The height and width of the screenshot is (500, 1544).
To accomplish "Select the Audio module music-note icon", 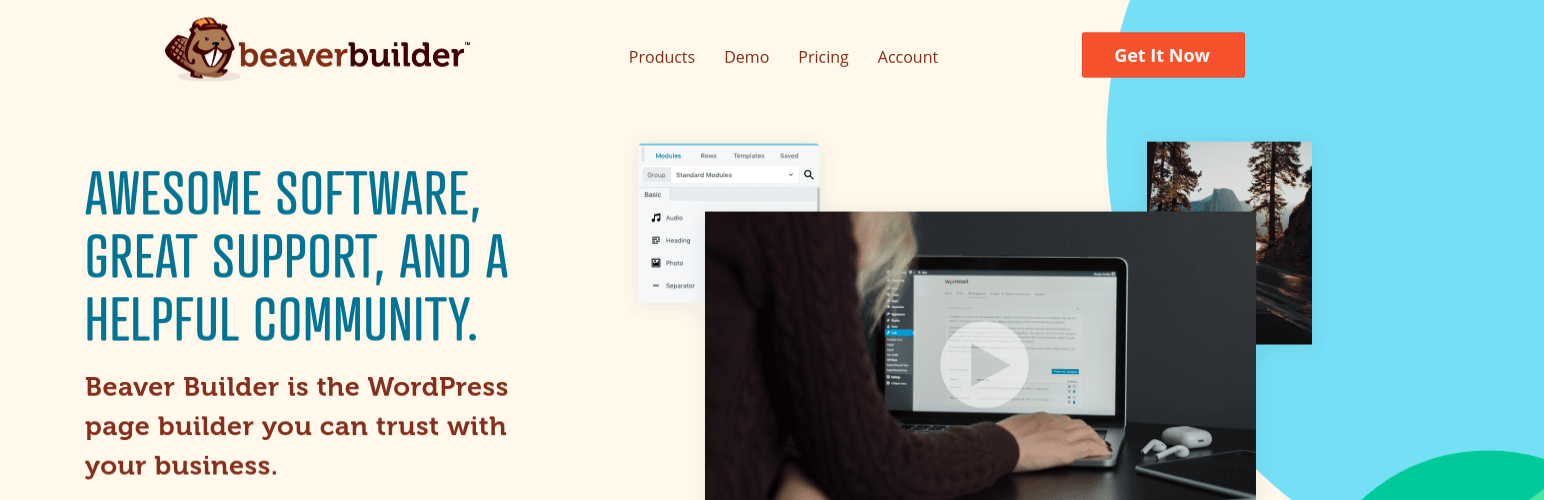I will click(x=656, y=217).
